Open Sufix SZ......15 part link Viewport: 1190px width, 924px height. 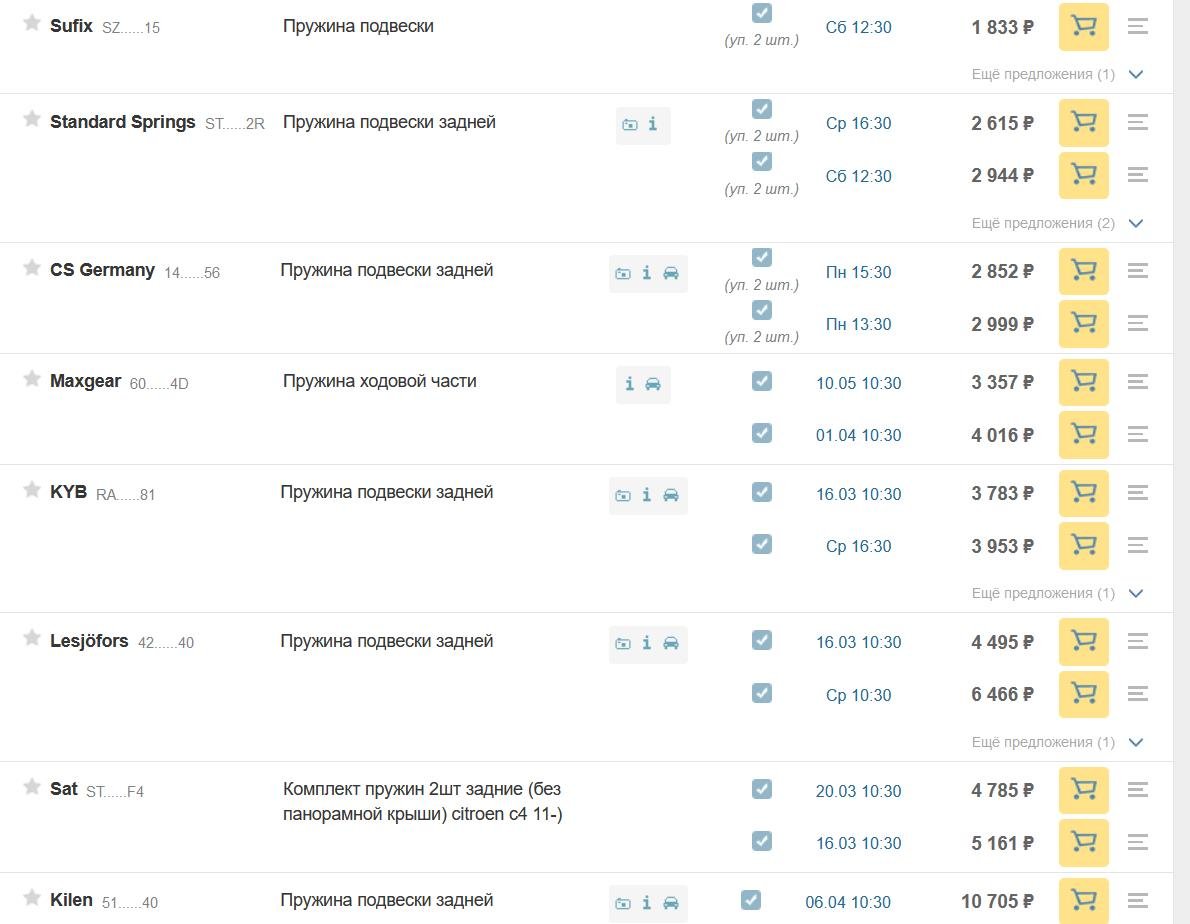coord(131,28)
